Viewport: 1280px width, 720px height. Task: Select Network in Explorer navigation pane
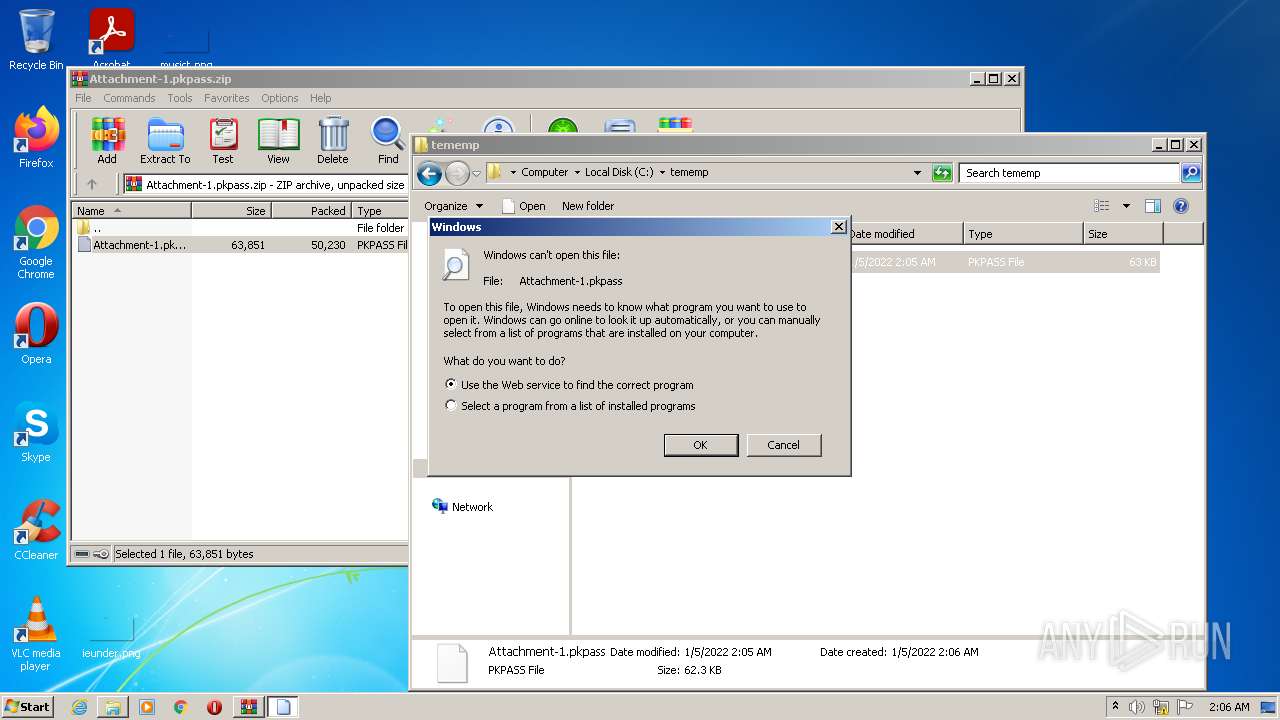click(x=463, y=507)
